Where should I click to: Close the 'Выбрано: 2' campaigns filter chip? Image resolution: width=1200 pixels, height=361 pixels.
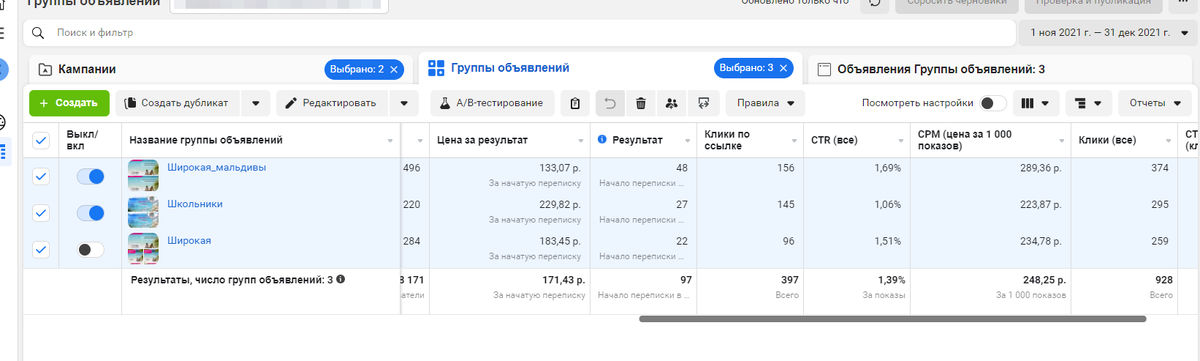pos(394,69)
